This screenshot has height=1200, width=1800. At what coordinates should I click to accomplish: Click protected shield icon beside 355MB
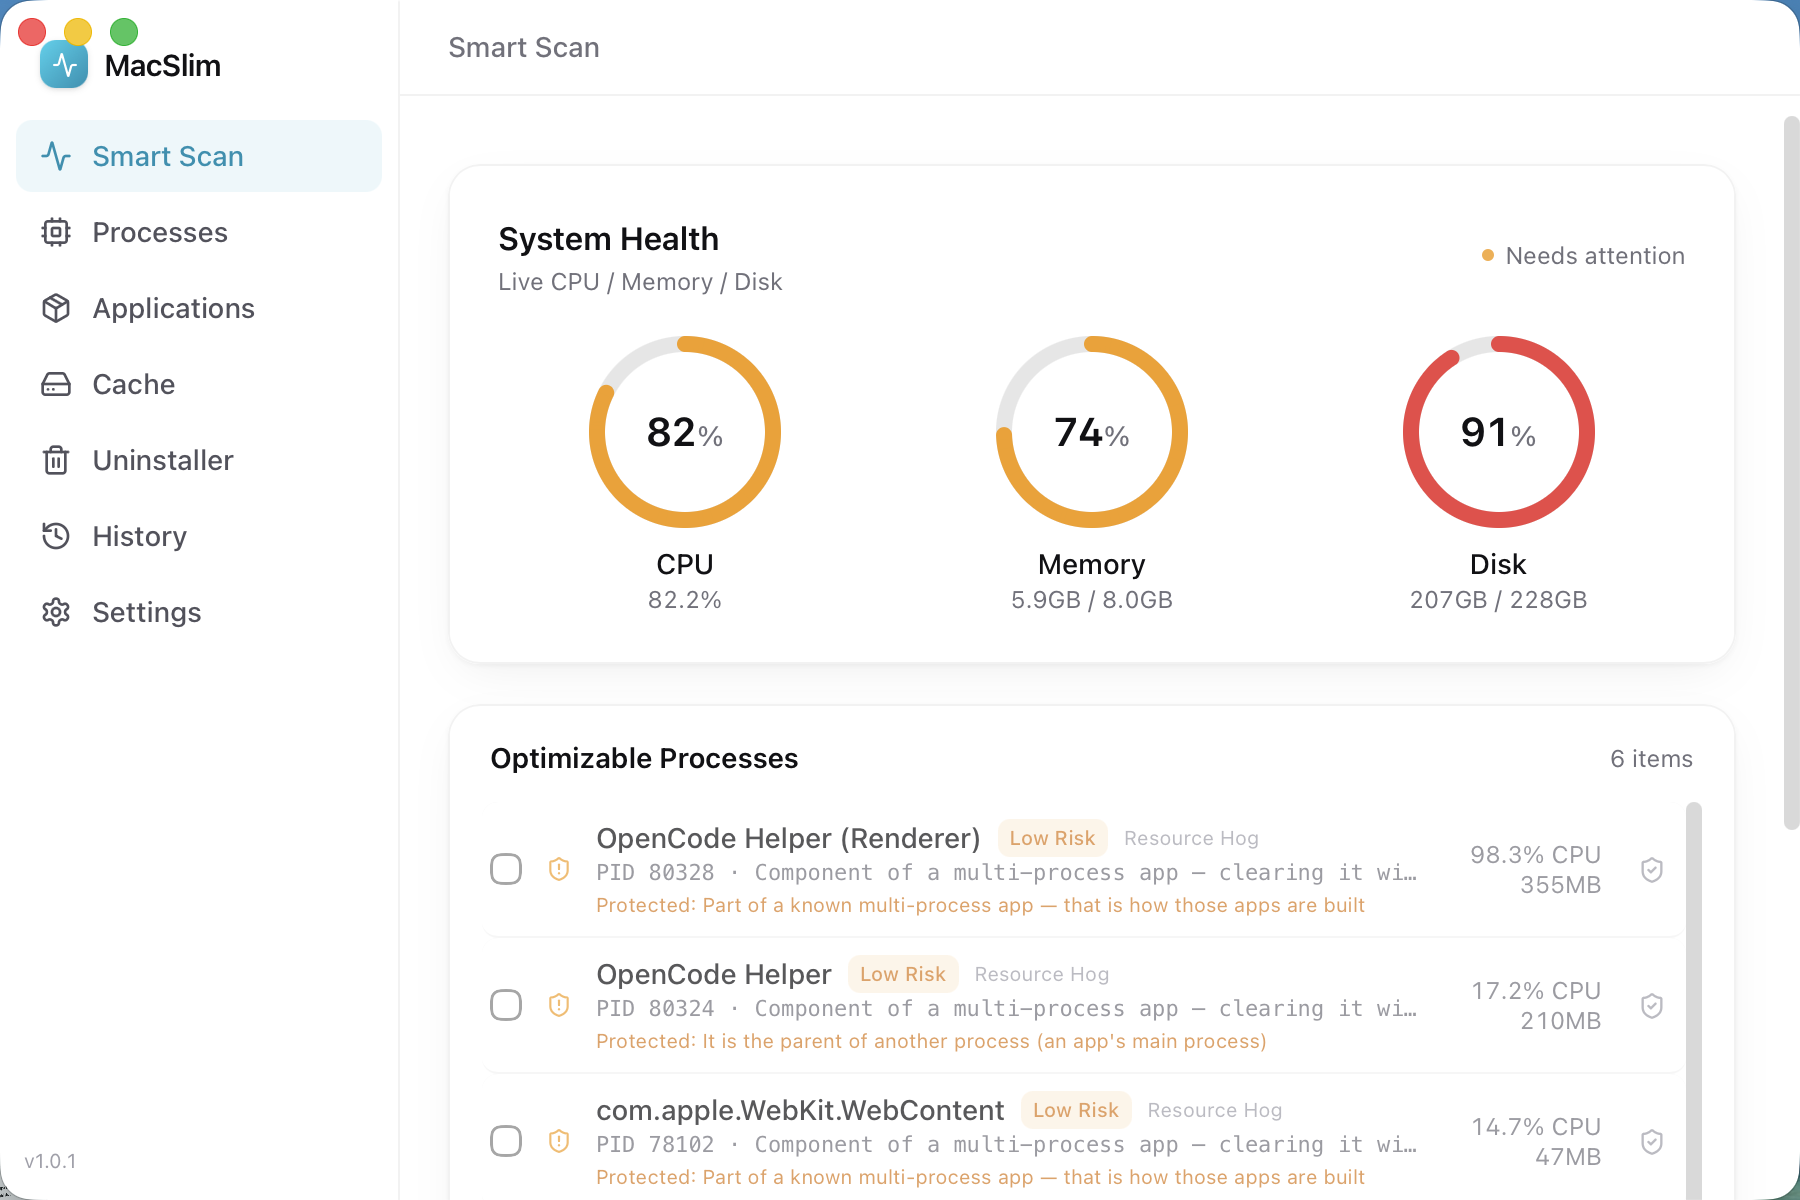pos(1652,870)
